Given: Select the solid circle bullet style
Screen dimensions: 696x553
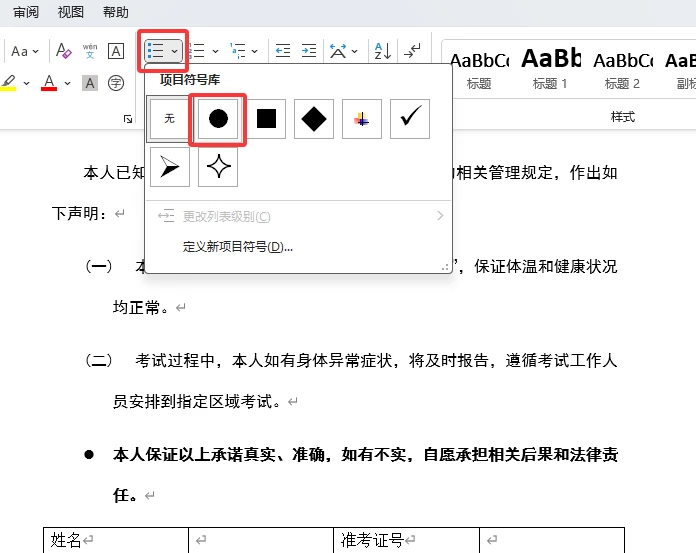Looking at the screenshot, I should click(x=217, y=119).
